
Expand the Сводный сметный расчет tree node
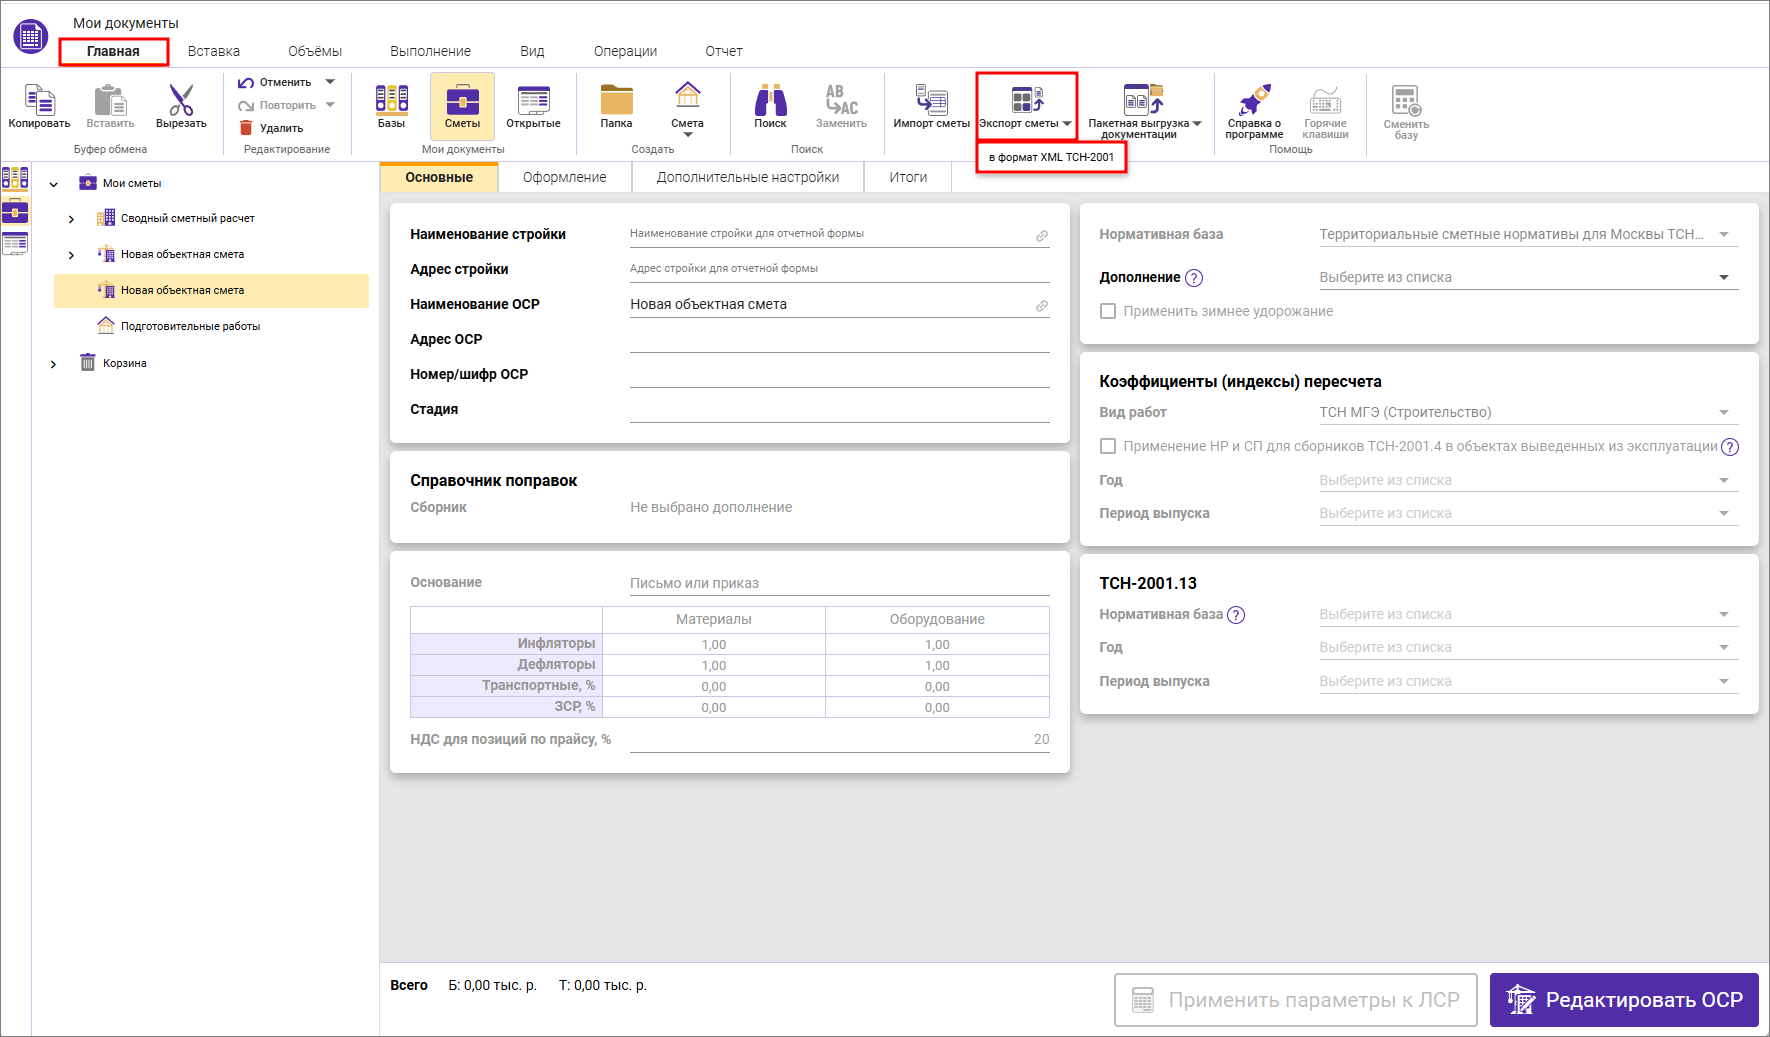pos(71,219)
